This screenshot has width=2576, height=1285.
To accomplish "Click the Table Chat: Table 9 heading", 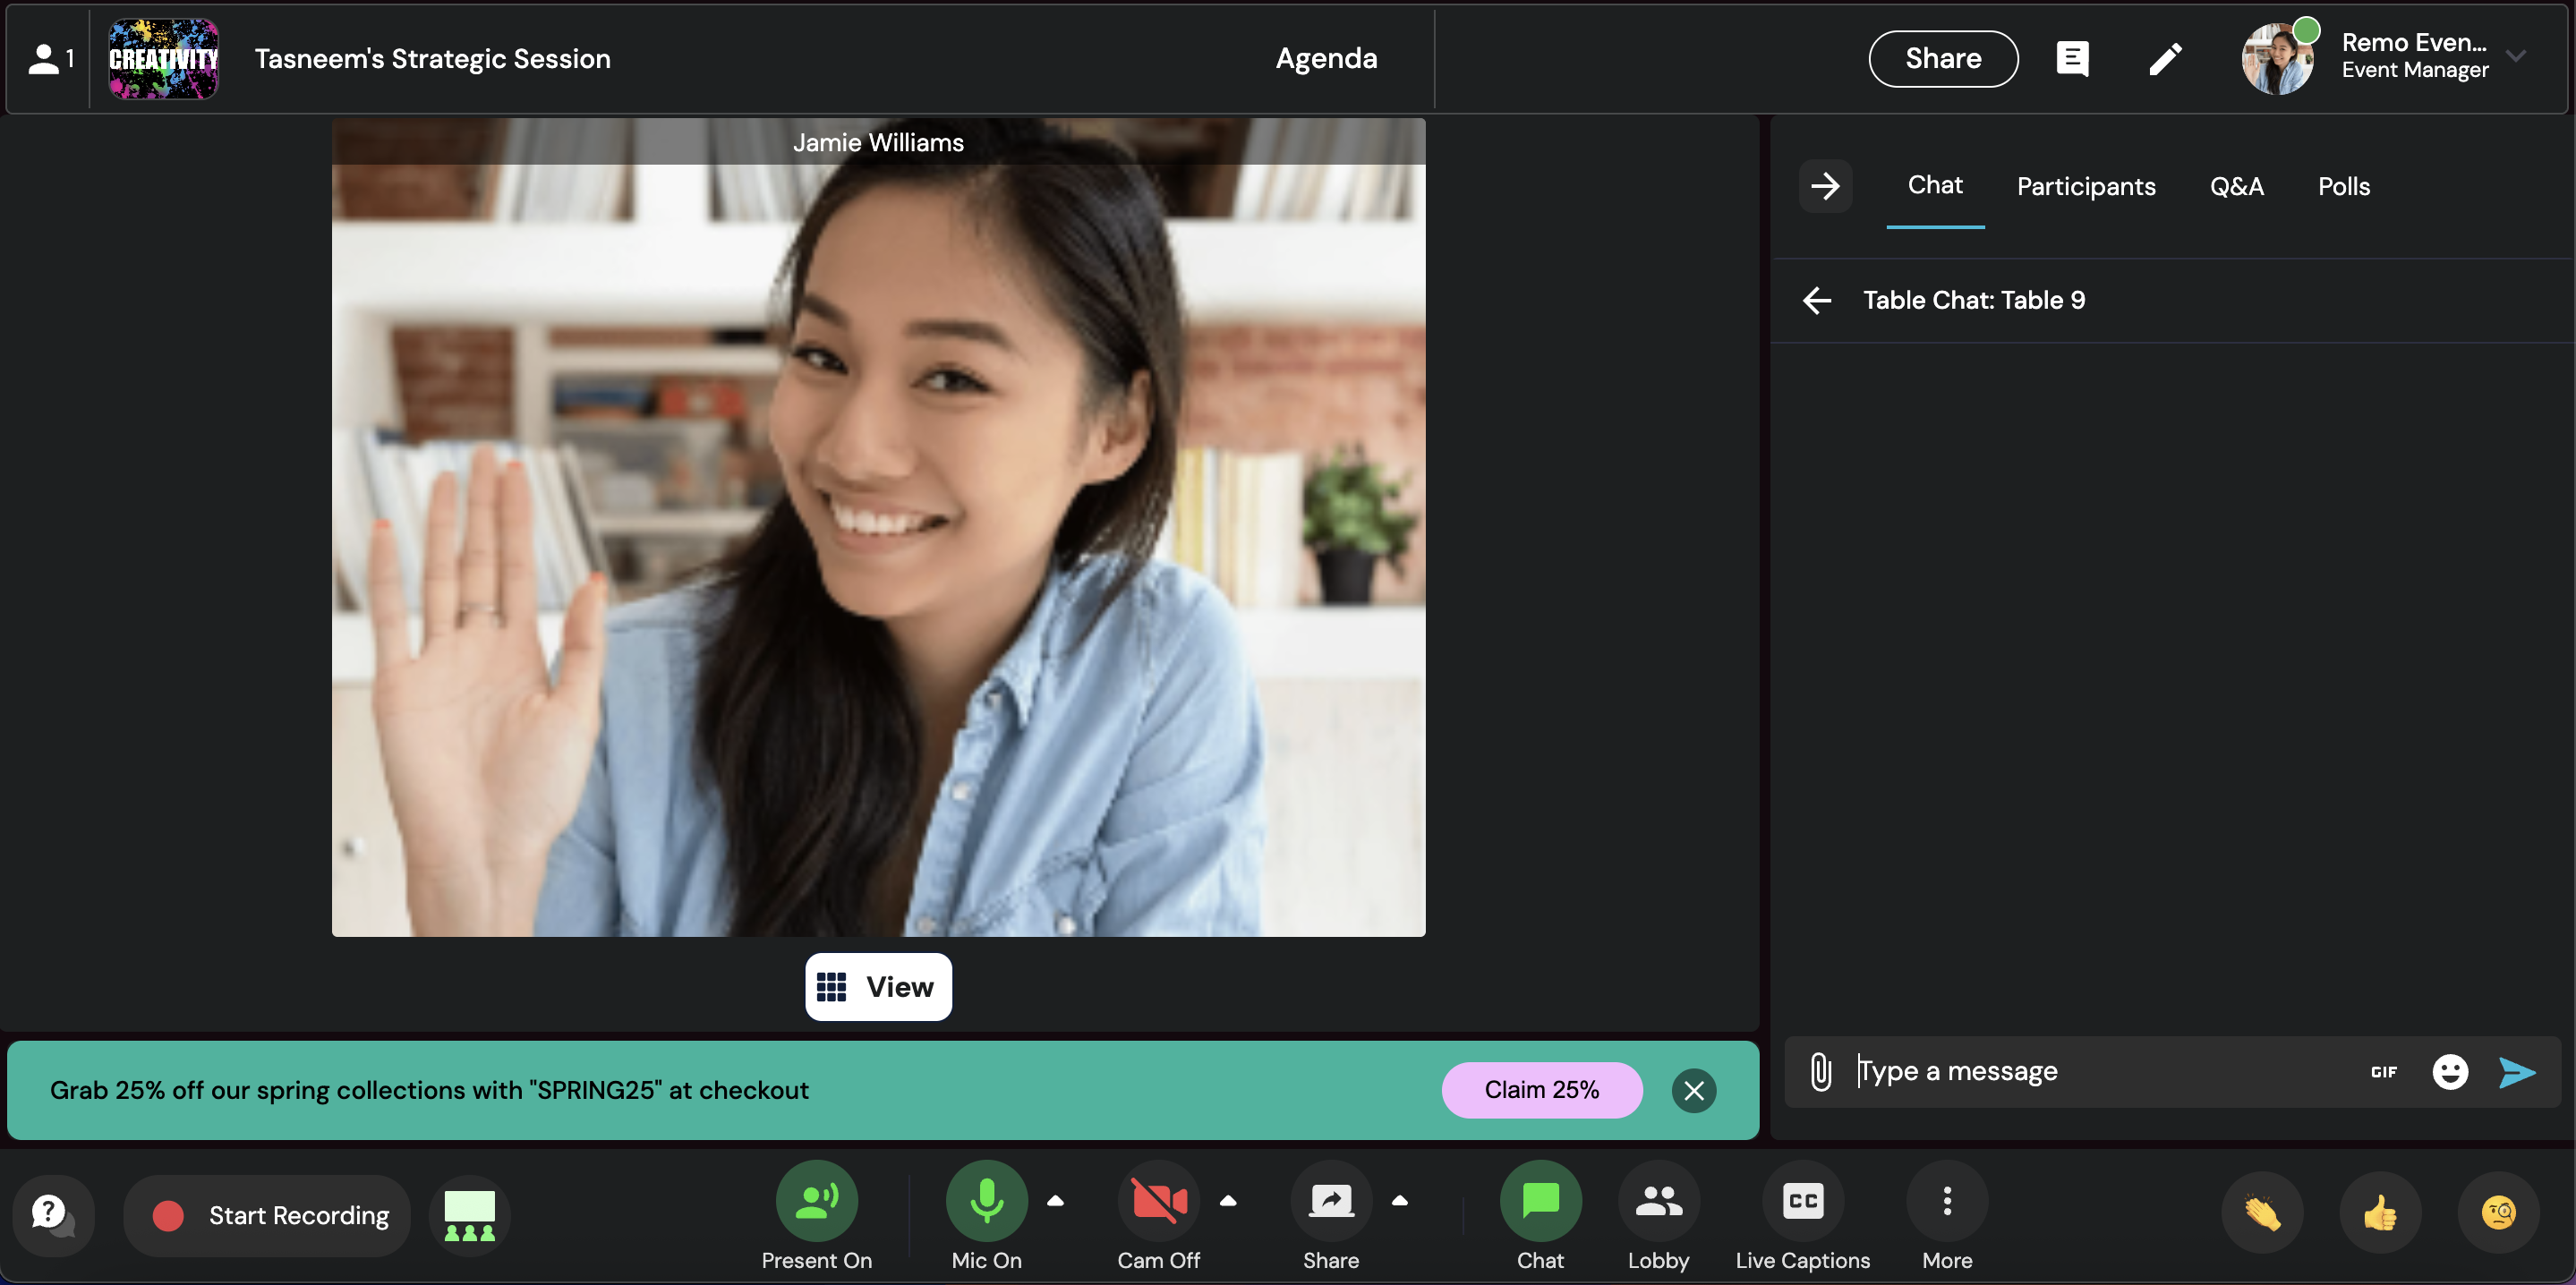I will (x=1974, y=300).
